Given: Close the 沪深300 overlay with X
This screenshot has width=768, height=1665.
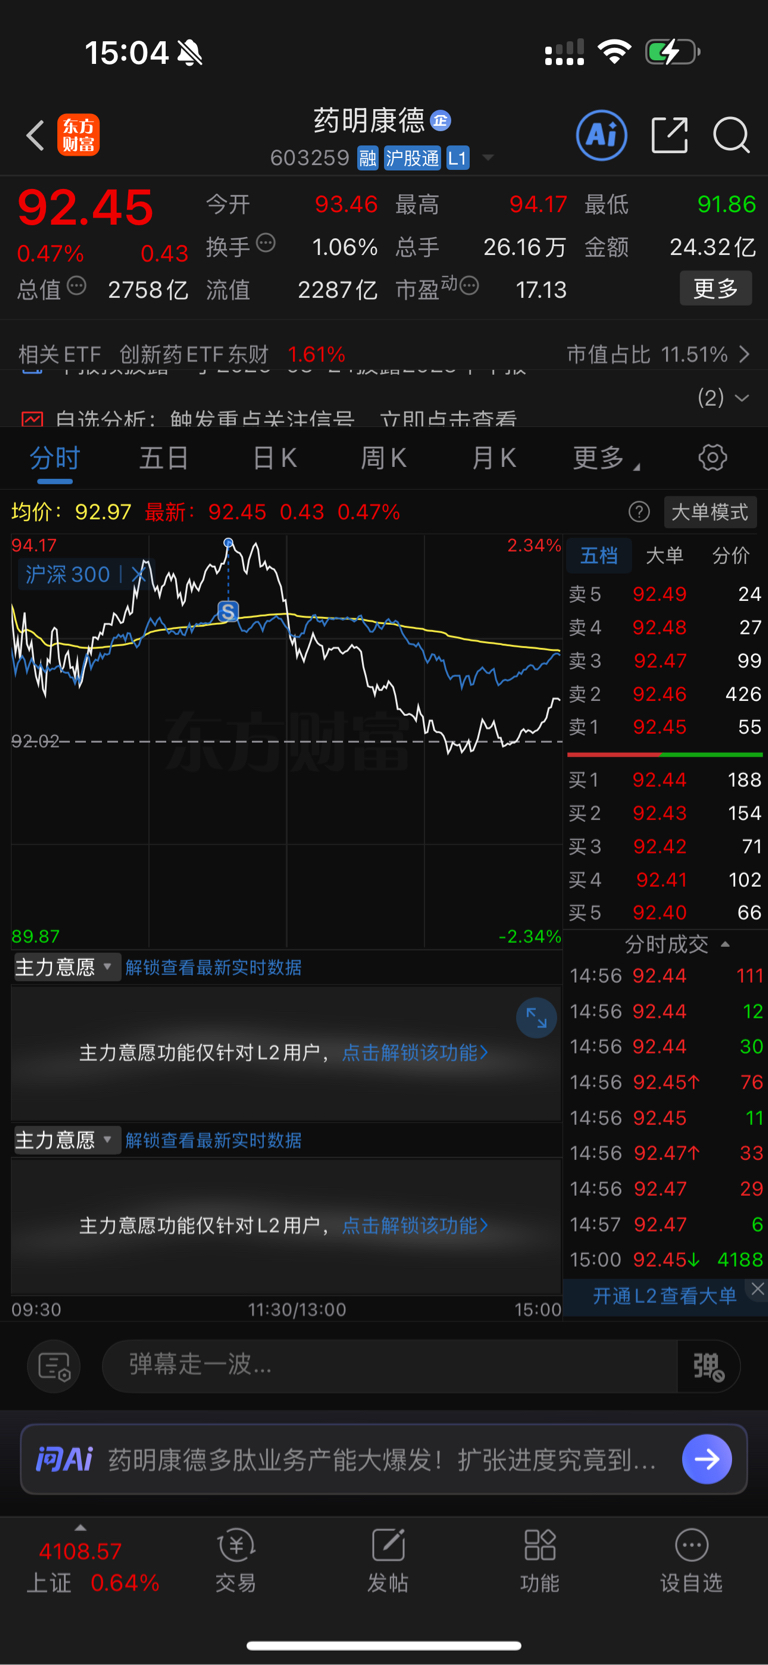Looking at the screenshot, I should click(x=138, y=574).
